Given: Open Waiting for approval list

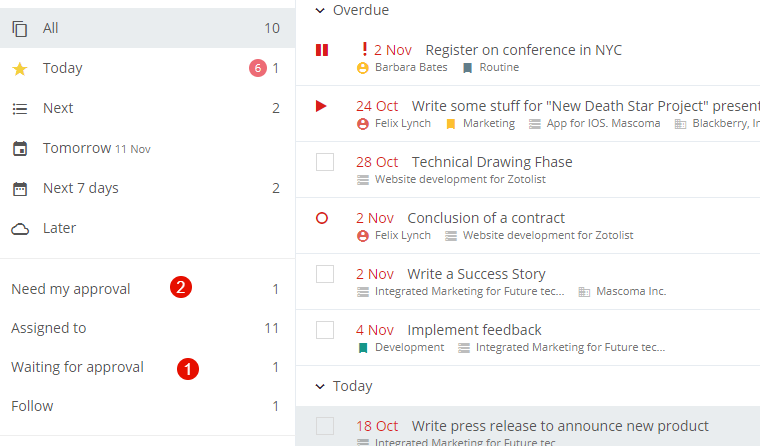Looking at the screenshot, I should [147, 367].
